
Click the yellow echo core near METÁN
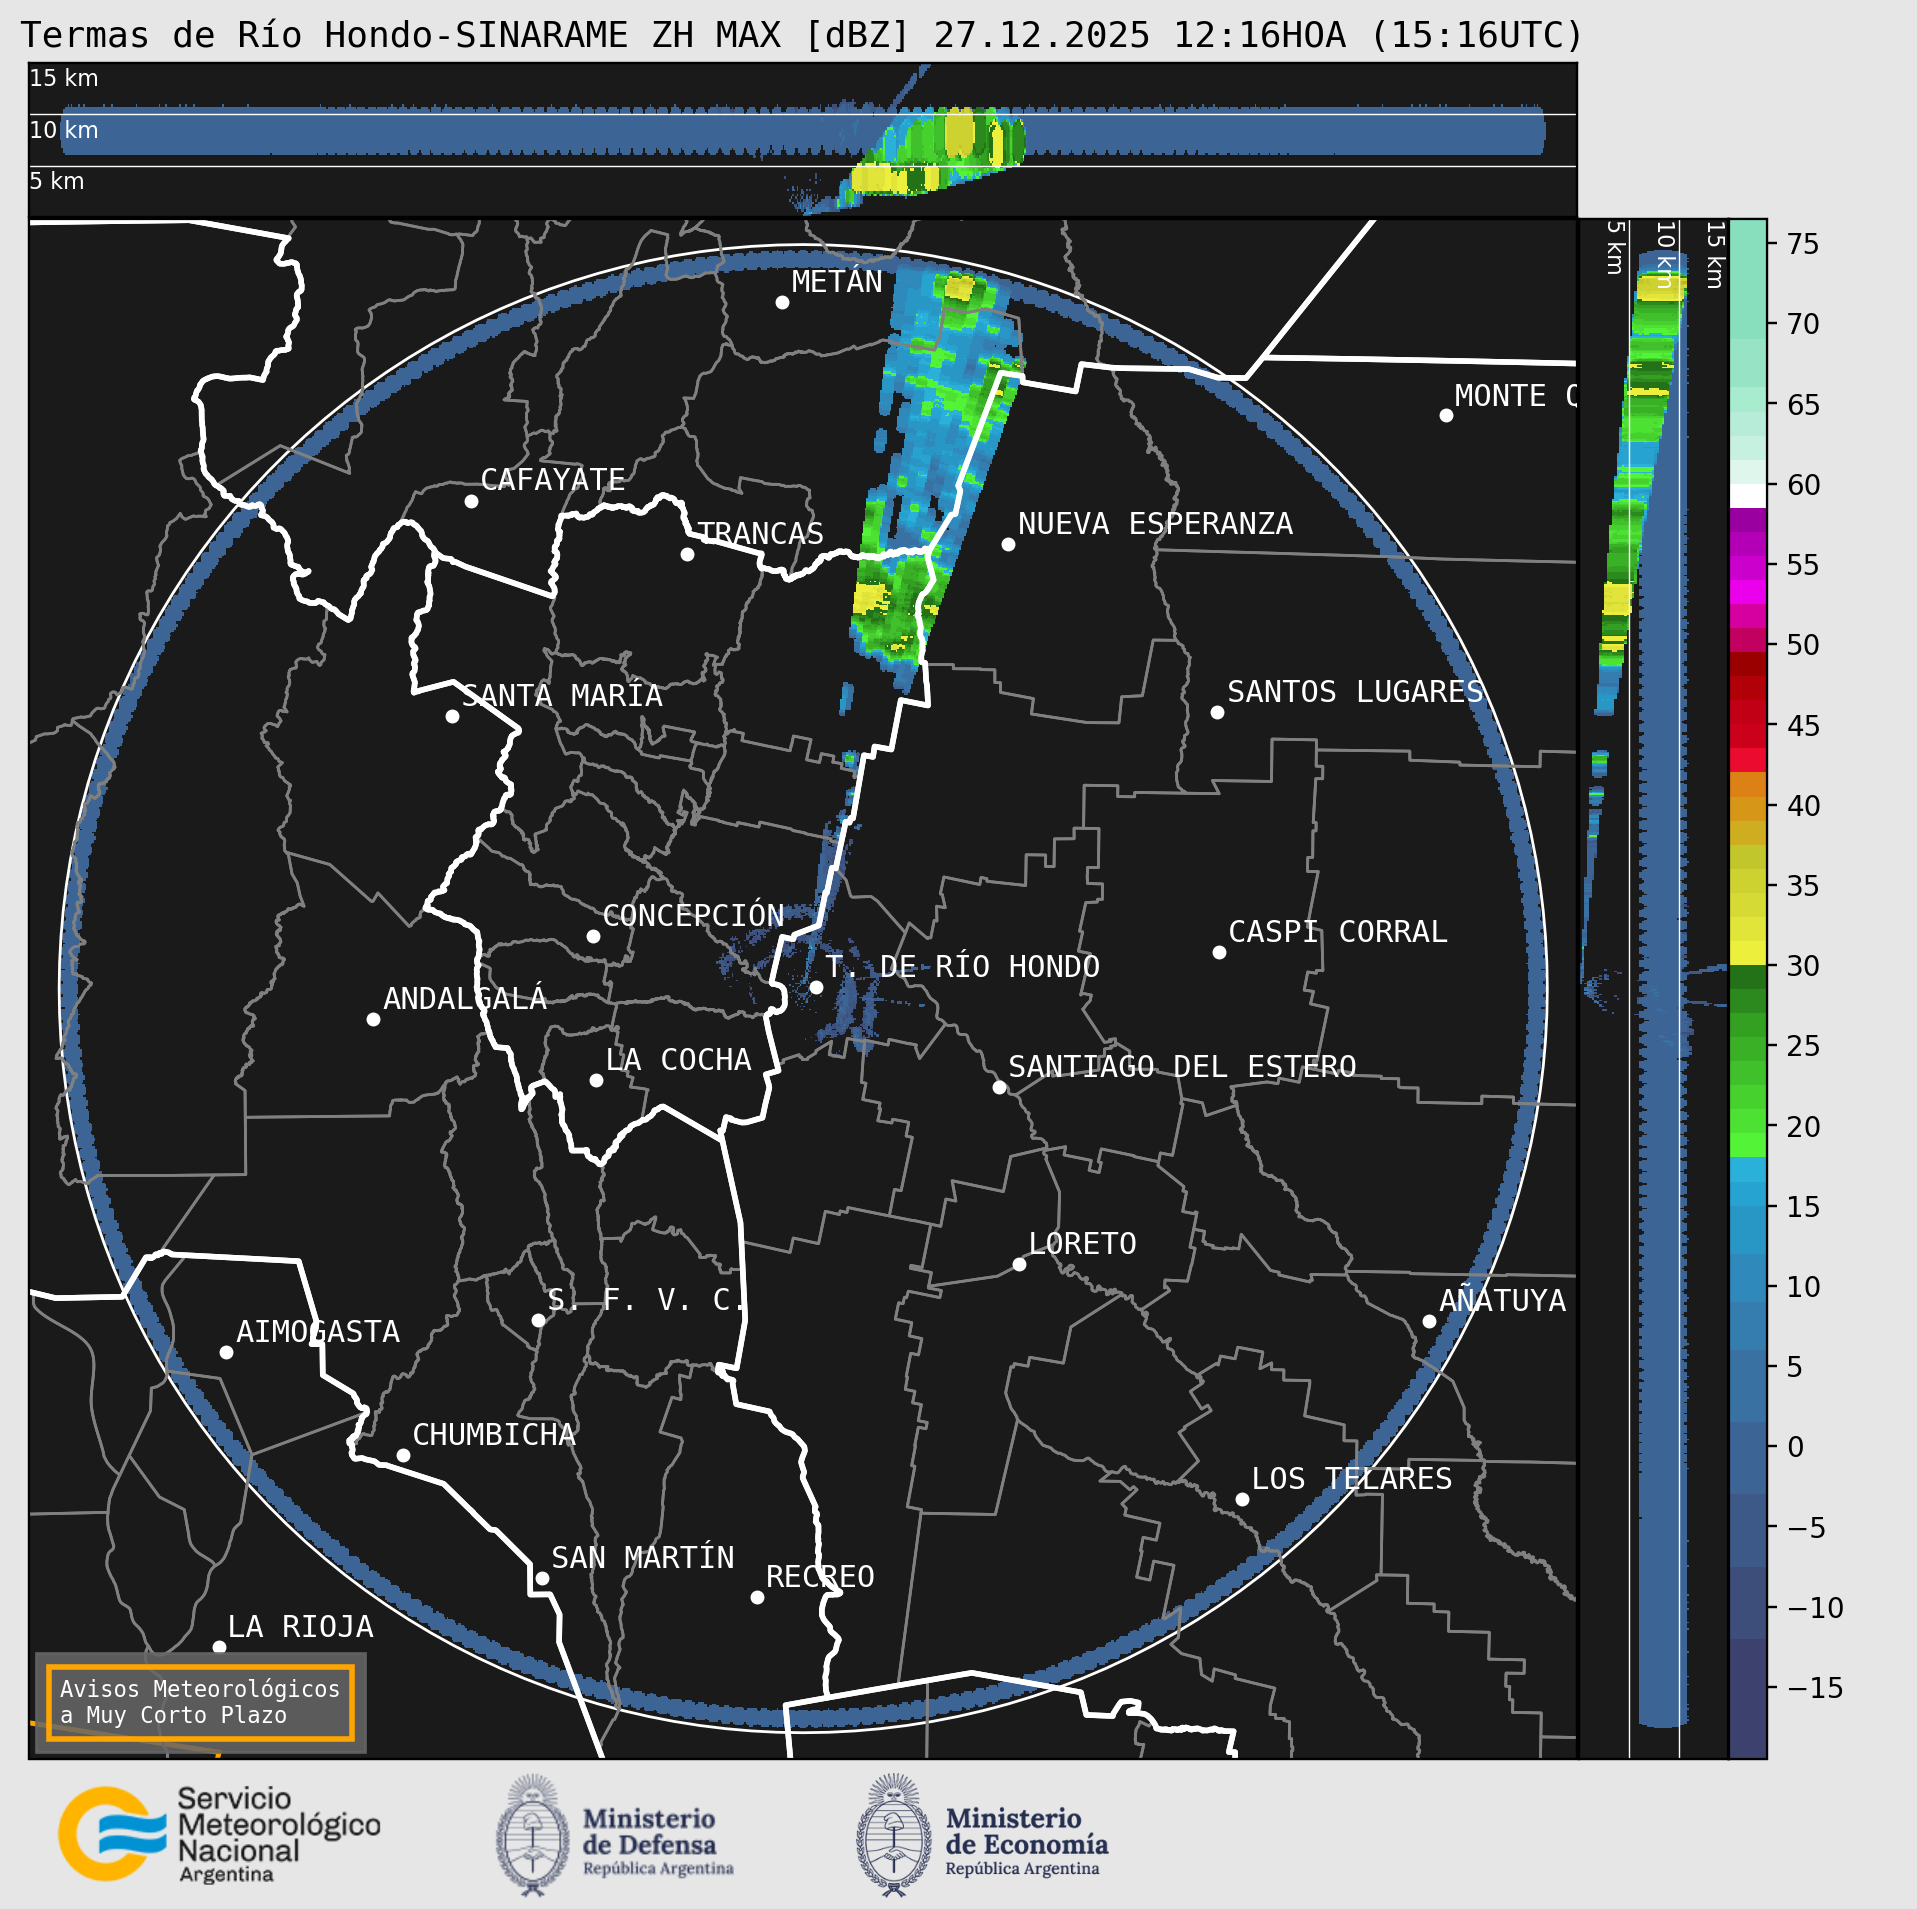click(x=959, y=288)
